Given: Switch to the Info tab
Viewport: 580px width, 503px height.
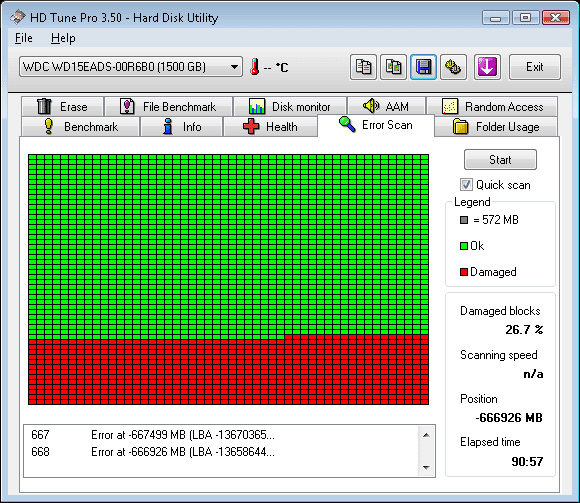Looking at the screenshot, I should pyautogui.click(x=182, y=127).
